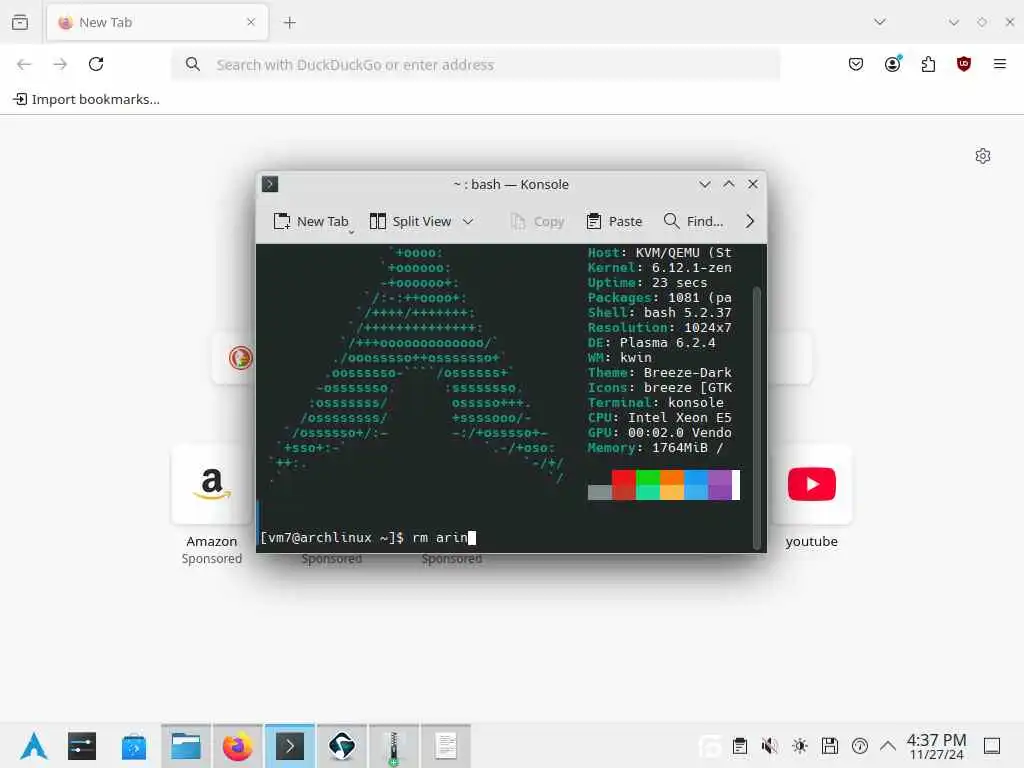1024x768 pixels.
Task: Expand the New Tab profile dropdown arrow
Action: (x=351, y=232)
